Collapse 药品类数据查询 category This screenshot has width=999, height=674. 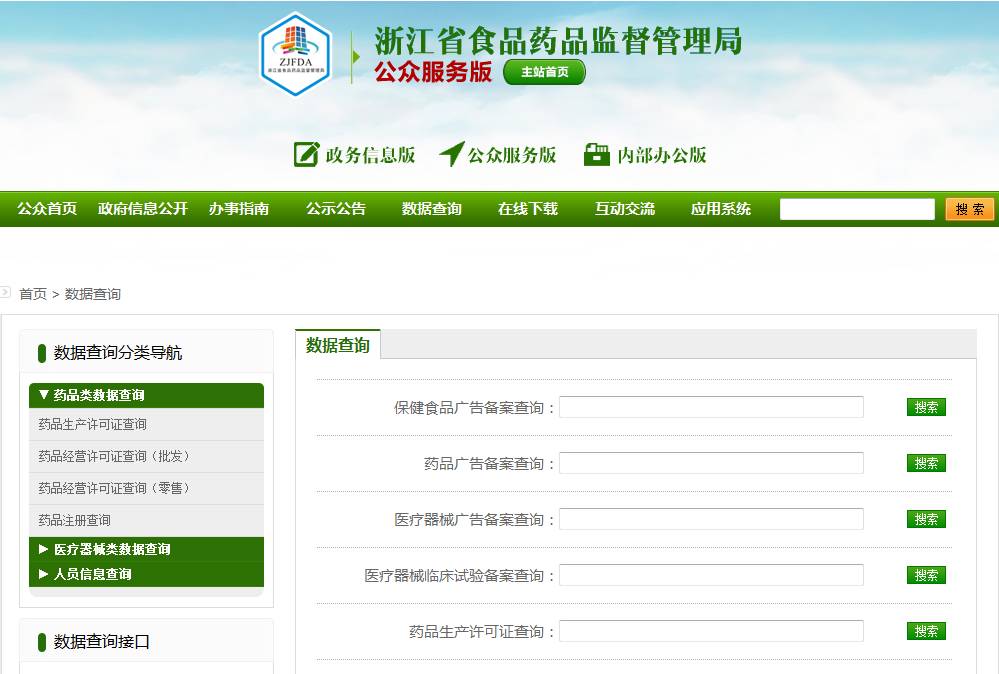(x=147, y=395)
